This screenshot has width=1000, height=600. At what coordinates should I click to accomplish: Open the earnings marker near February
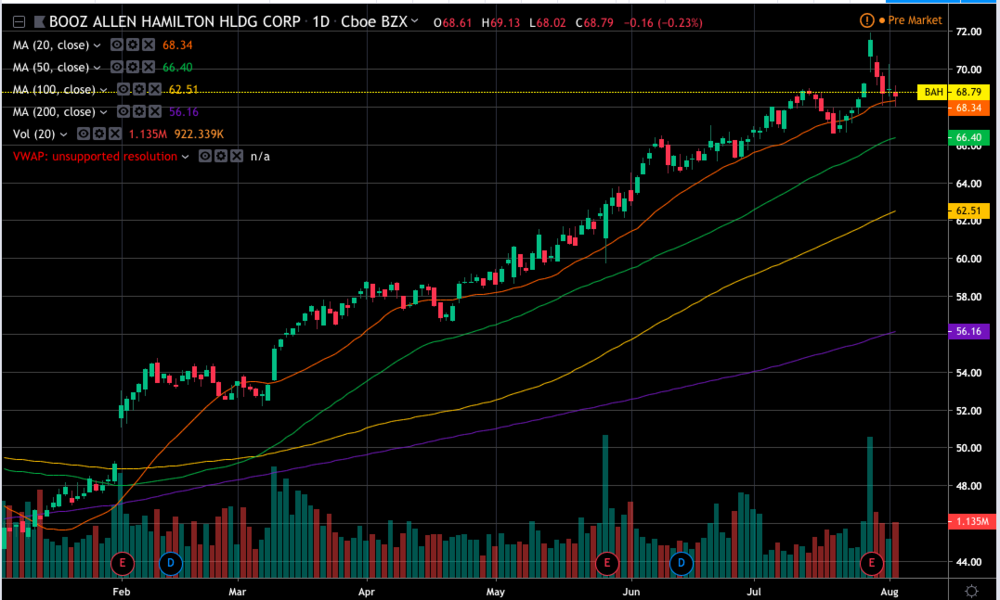click(x=124, y=563)
